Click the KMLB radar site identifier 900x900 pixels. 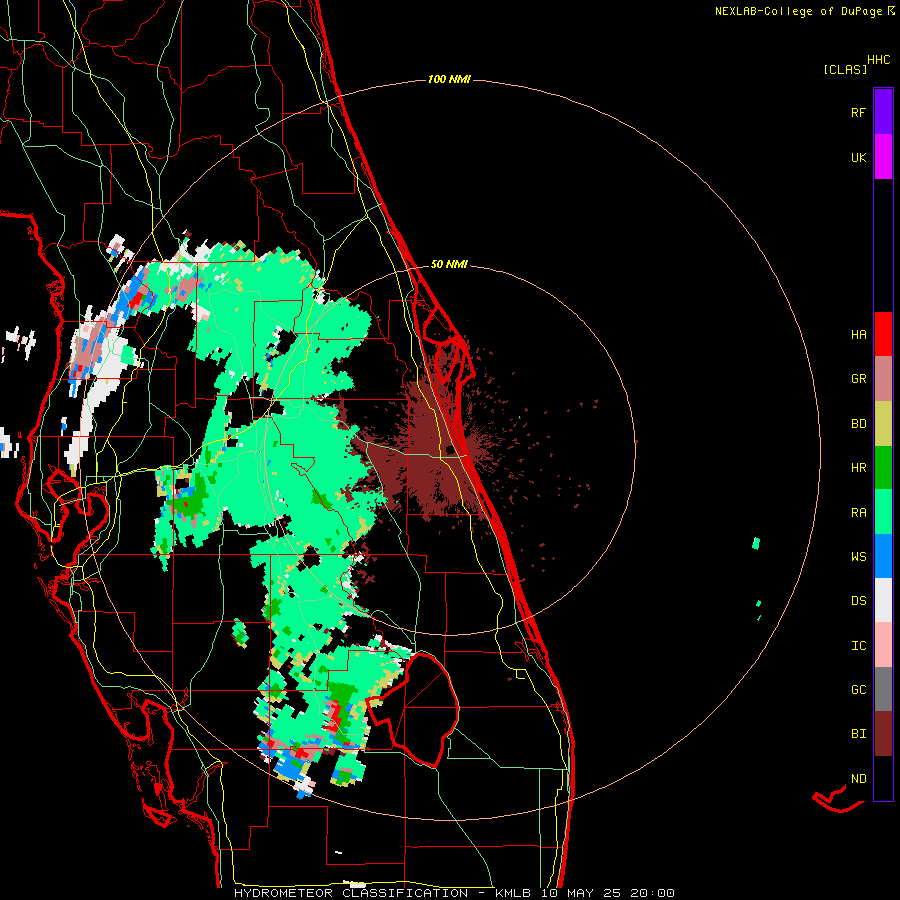click(x=513, y=893)
